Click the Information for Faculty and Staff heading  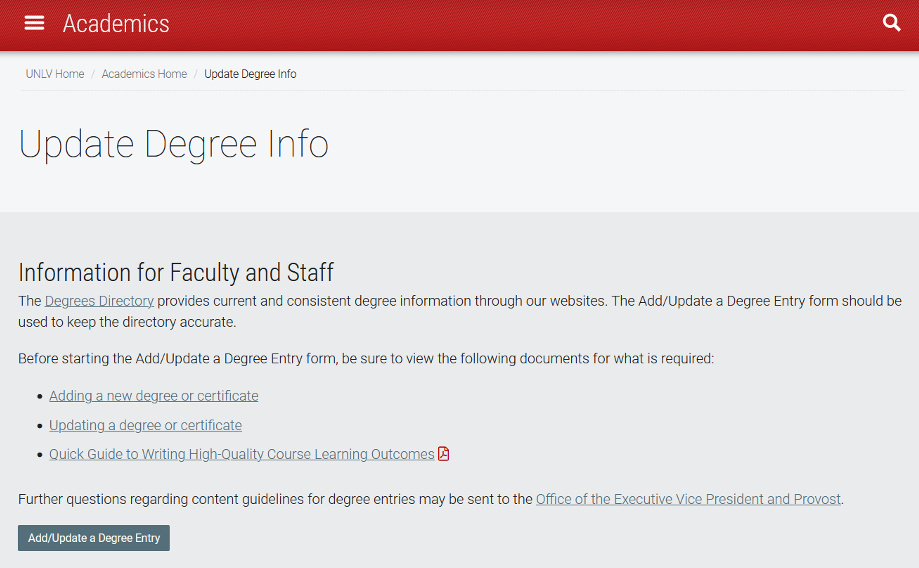click(176, 272)
